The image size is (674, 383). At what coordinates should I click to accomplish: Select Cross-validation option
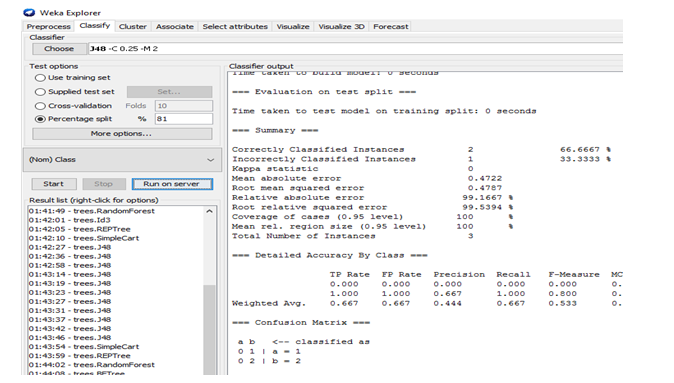pos(74,106)
